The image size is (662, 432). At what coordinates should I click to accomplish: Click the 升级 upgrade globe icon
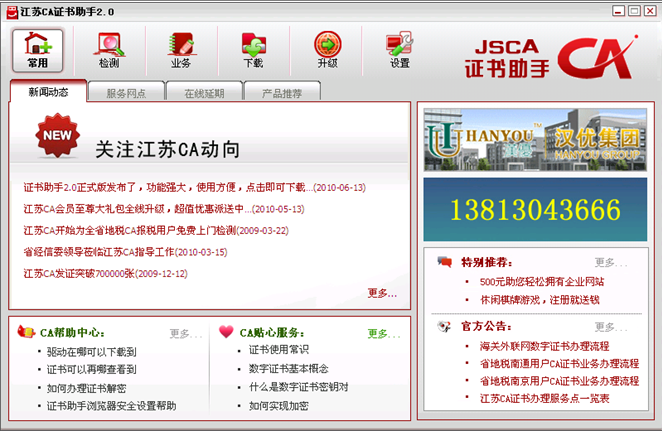(328, 51)
